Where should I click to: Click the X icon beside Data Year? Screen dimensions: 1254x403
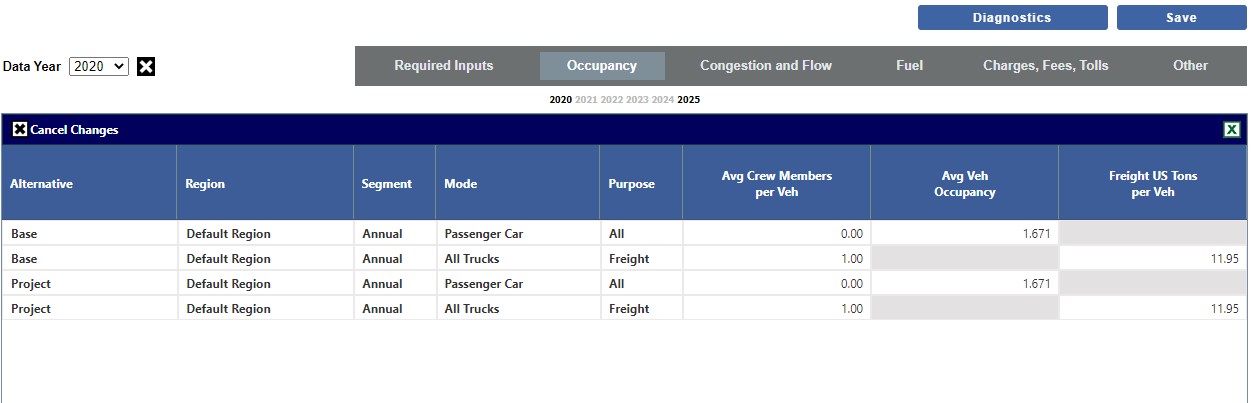pos(146,67)
